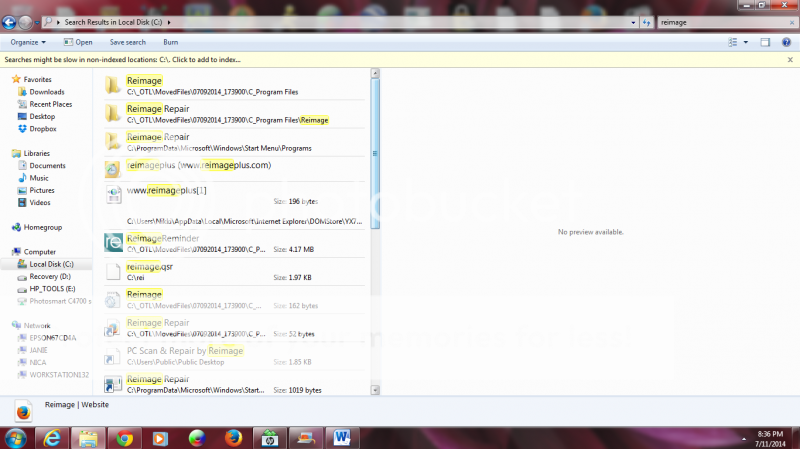Open Microsoft Word from the taskbar

[x=342, y=438]
